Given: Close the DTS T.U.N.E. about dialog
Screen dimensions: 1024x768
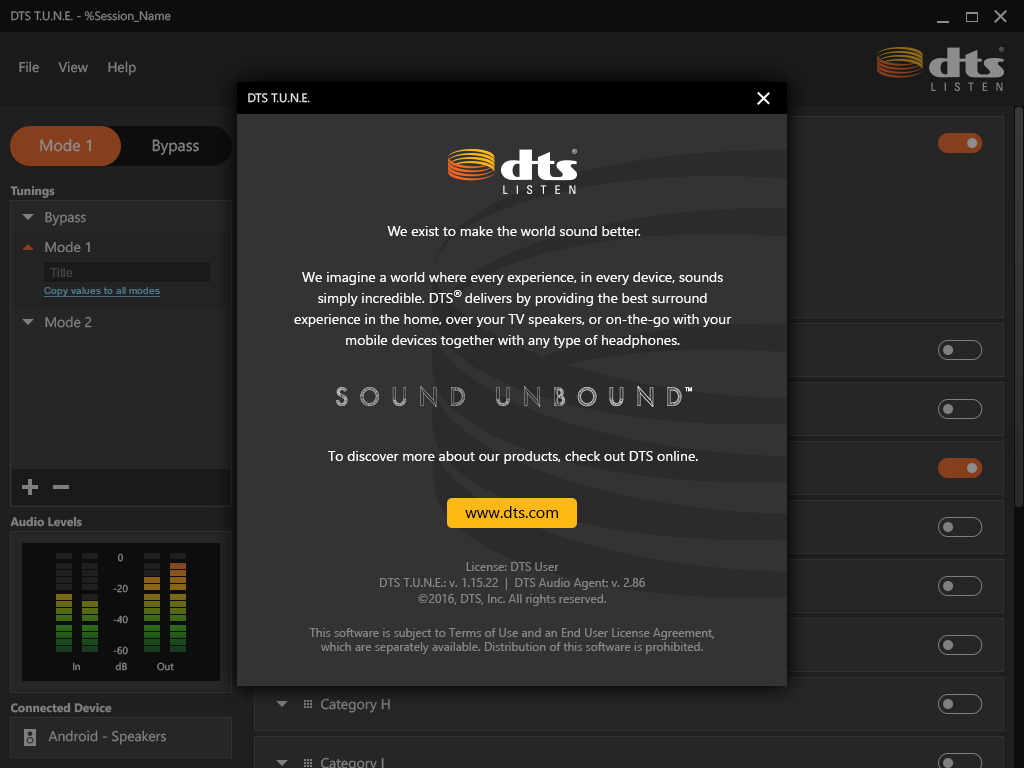Looking at the screenshot, I should click(763, 98).
